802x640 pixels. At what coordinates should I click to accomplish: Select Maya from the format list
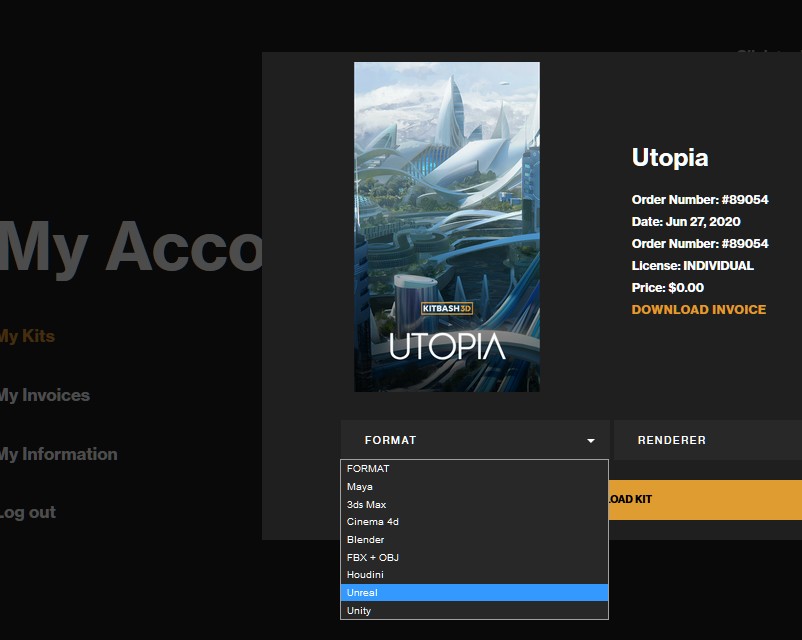click(x=474, y=487)
